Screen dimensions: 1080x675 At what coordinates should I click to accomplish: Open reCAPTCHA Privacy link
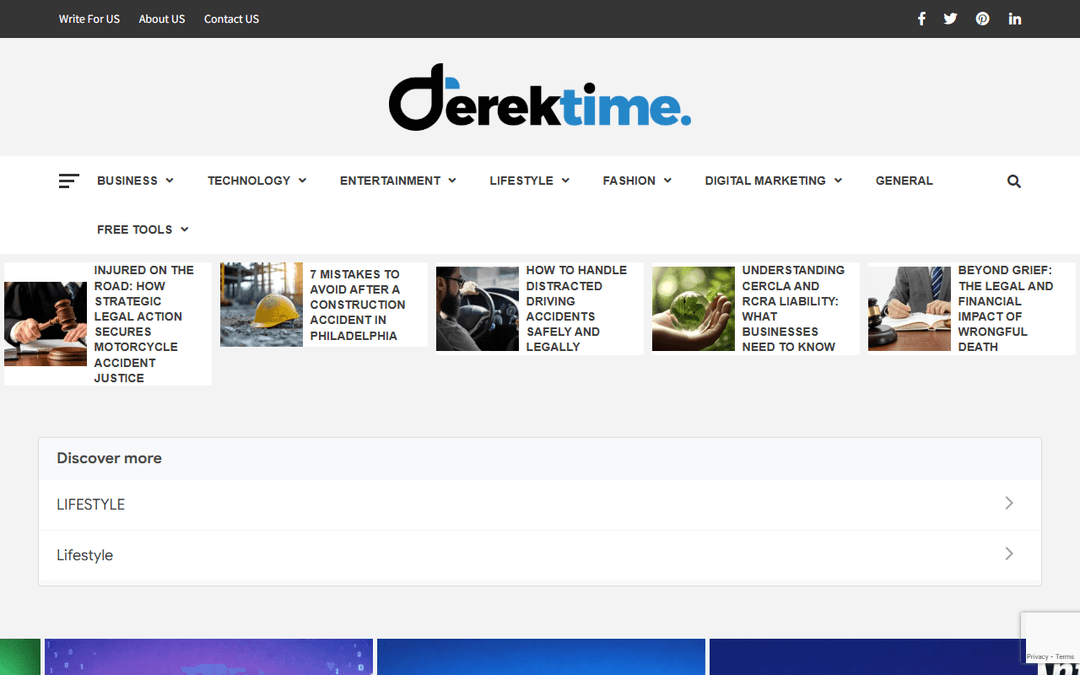pyautogui.click(x=1037, y=657)
